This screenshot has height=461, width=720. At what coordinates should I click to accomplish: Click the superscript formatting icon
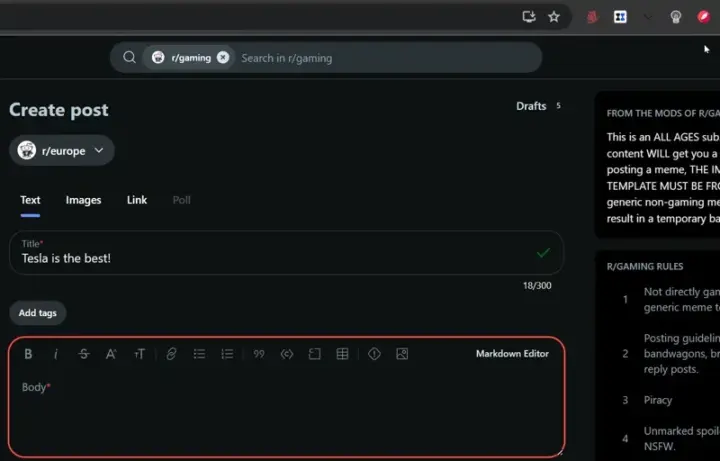click(x=111, y=354)
